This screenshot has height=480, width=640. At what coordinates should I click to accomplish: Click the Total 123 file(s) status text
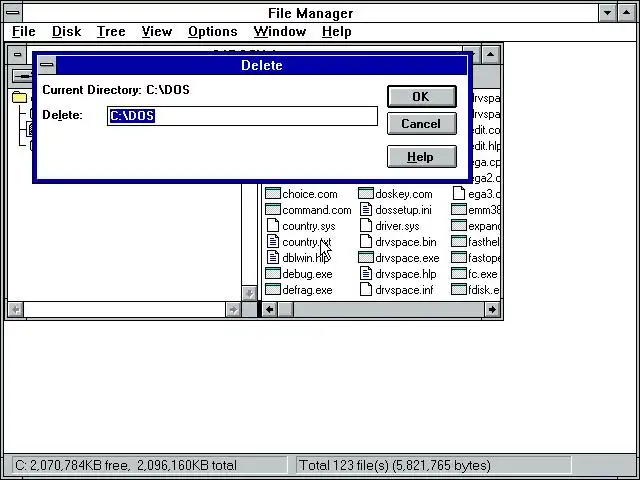click(x=395, y=465)
